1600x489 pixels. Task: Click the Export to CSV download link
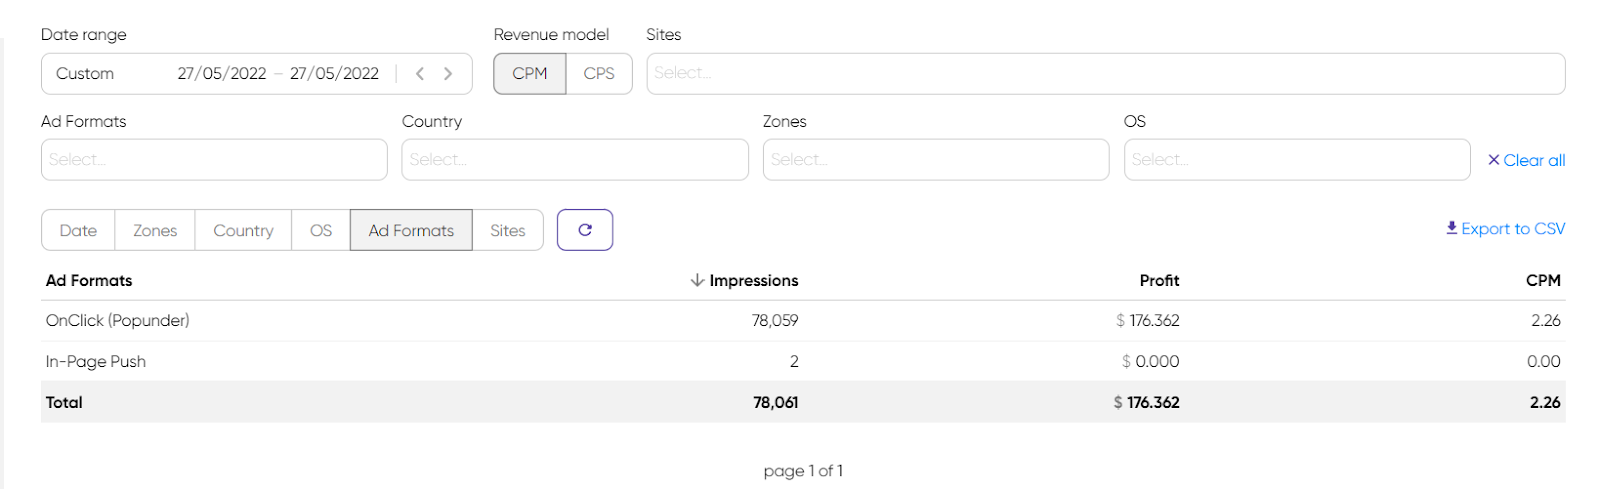pos(1505,229)
